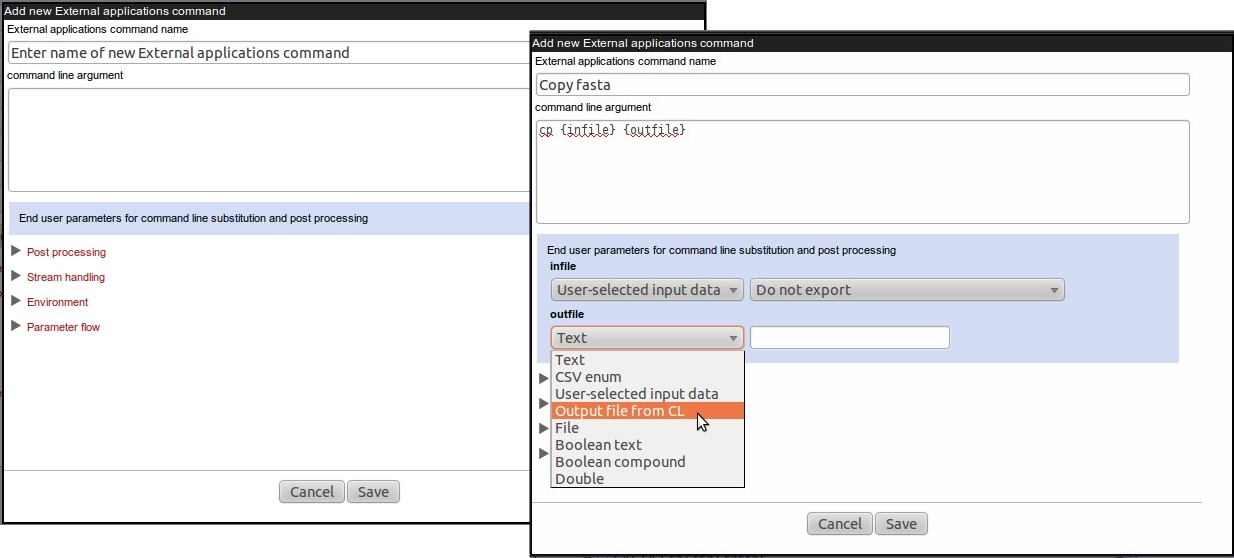Open Environment link in left dialog

click(57, 302)
